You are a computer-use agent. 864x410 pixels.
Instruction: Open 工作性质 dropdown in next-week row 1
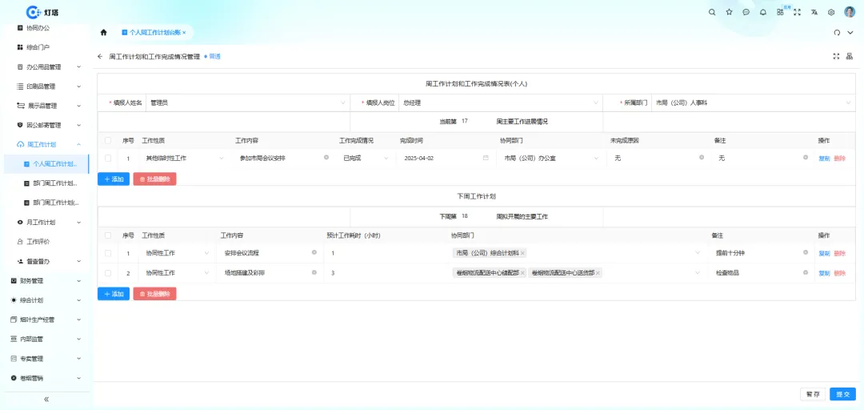point(176,253)
